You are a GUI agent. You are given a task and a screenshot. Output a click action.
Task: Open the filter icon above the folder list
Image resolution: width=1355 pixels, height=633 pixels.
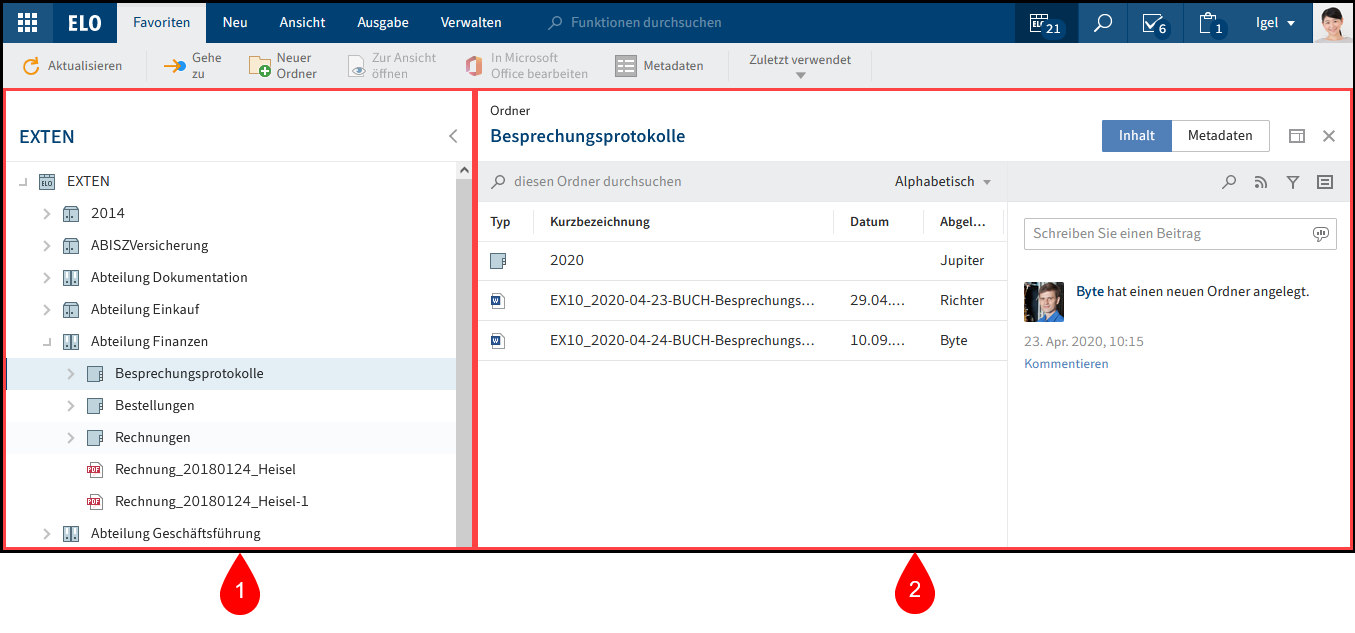click(x=1293, y=182)
